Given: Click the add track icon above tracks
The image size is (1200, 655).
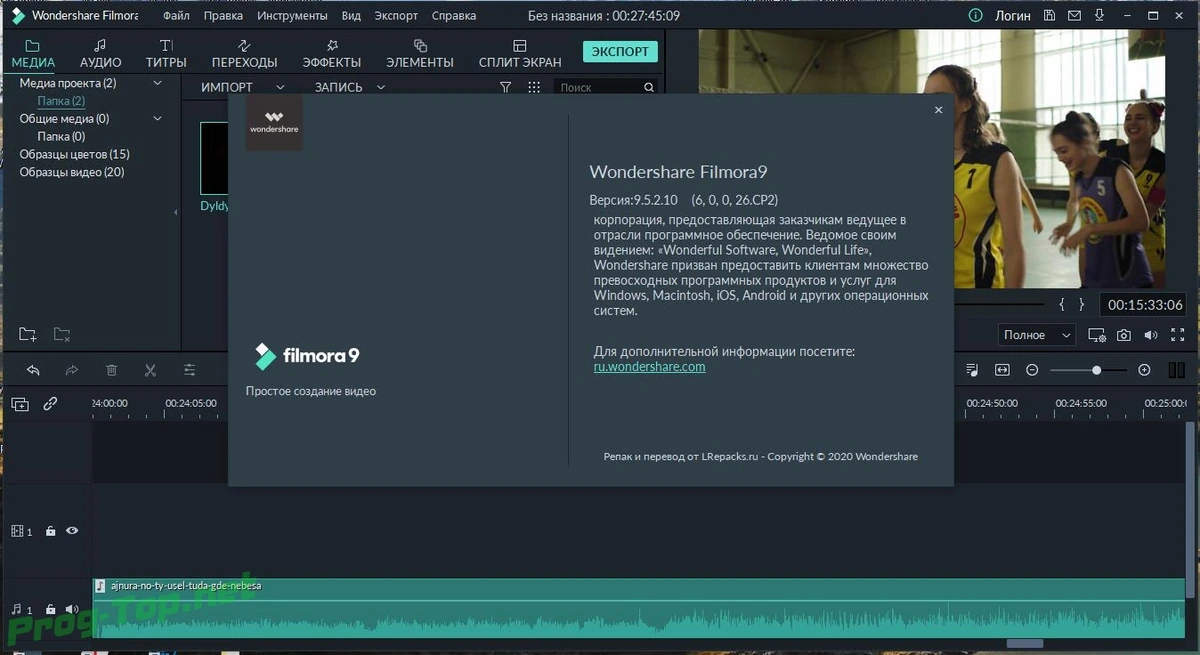Looking at the screenshot, I should click(20, 404).
